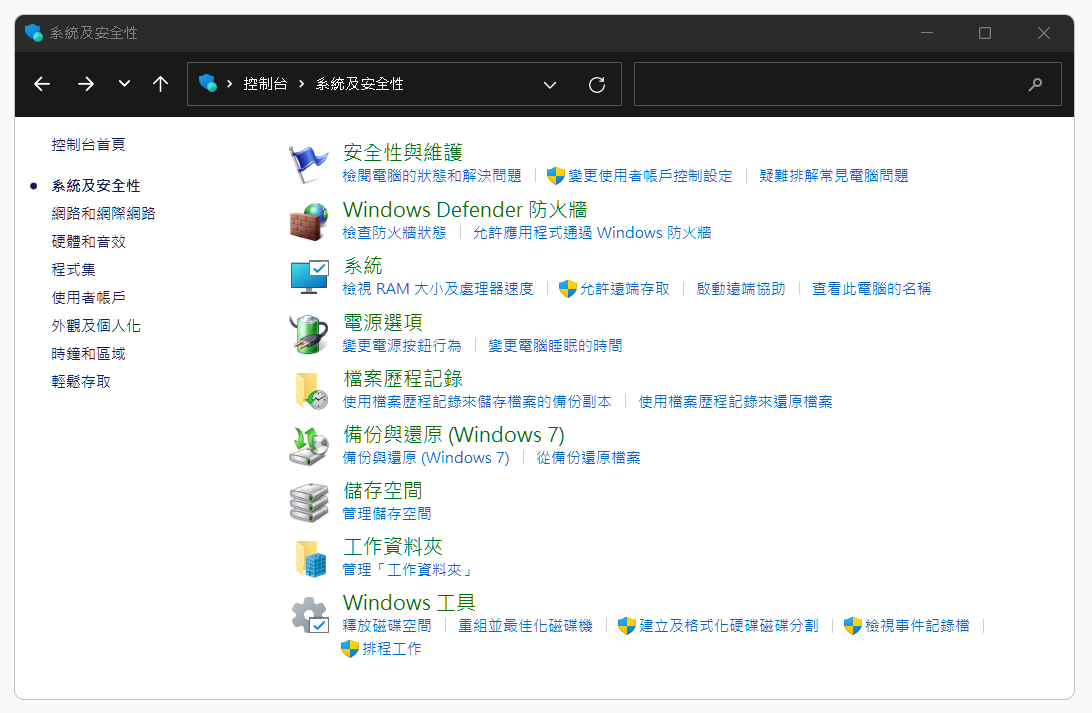The width and height of the screenshot is (1092, 713).
Task: Click 允許遠端存取 link
Action: tap(625, 288)
